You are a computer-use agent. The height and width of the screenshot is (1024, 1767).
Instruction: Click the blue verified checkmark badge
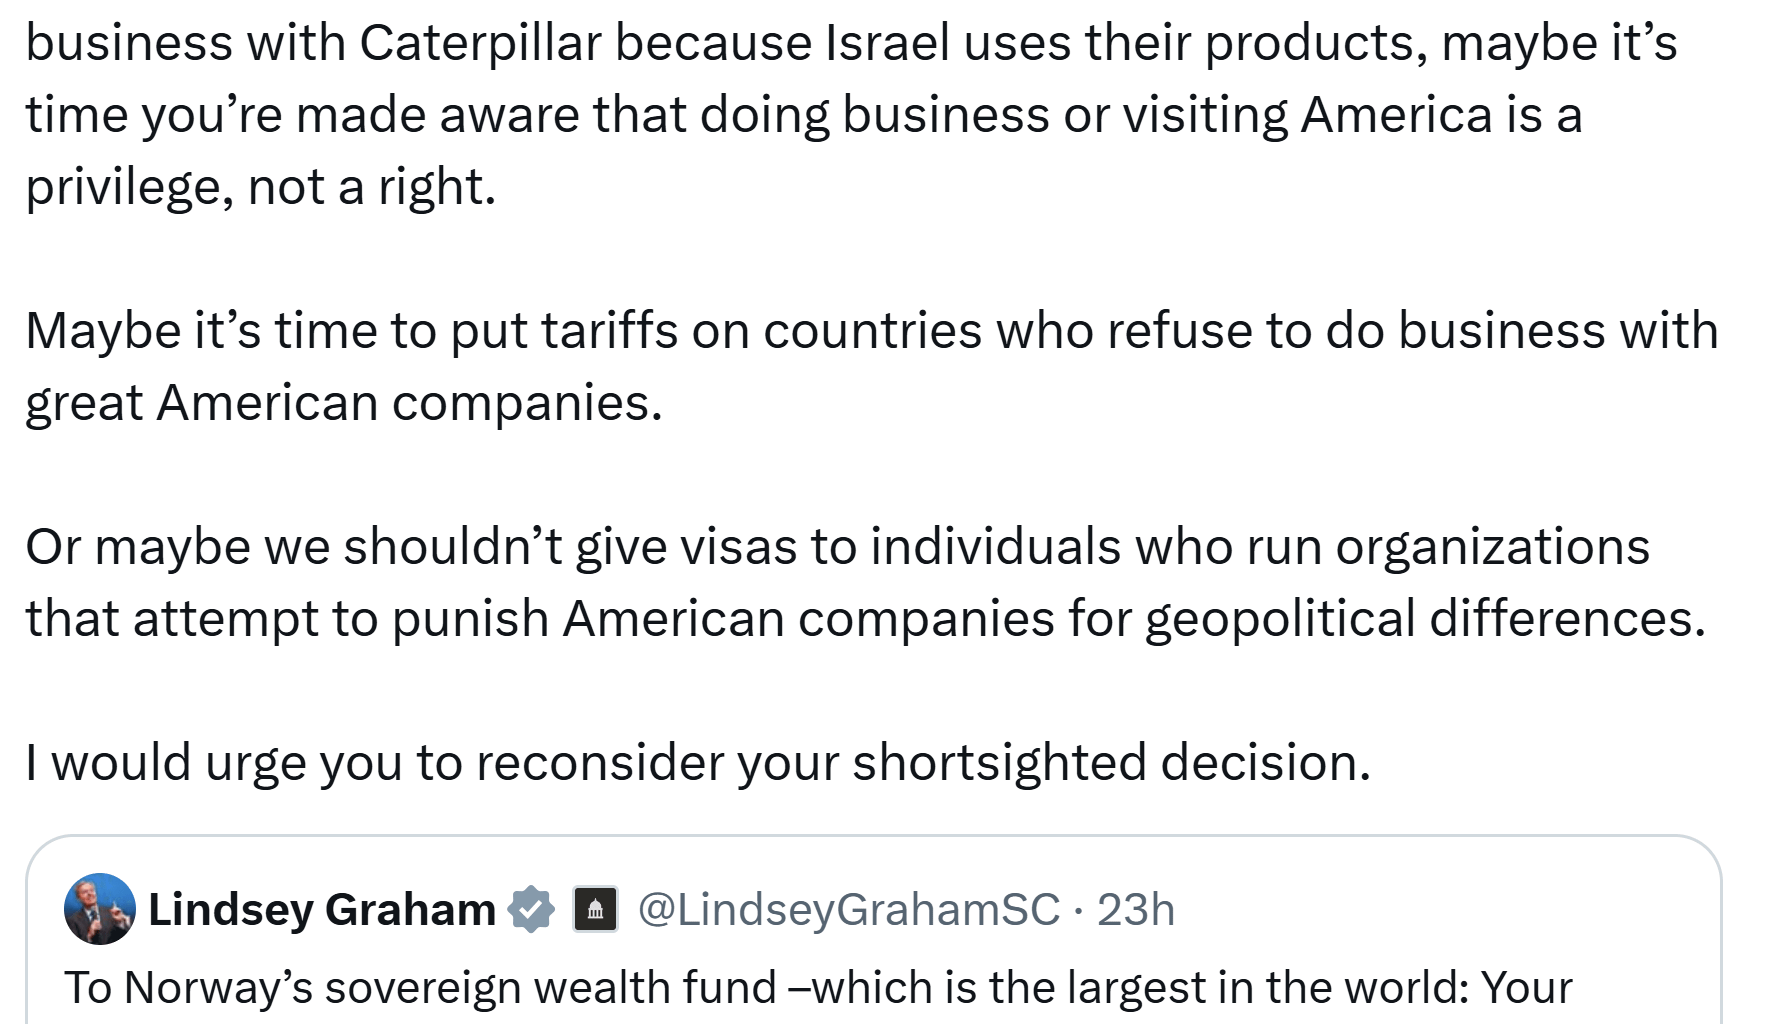(x=531, y=909)
